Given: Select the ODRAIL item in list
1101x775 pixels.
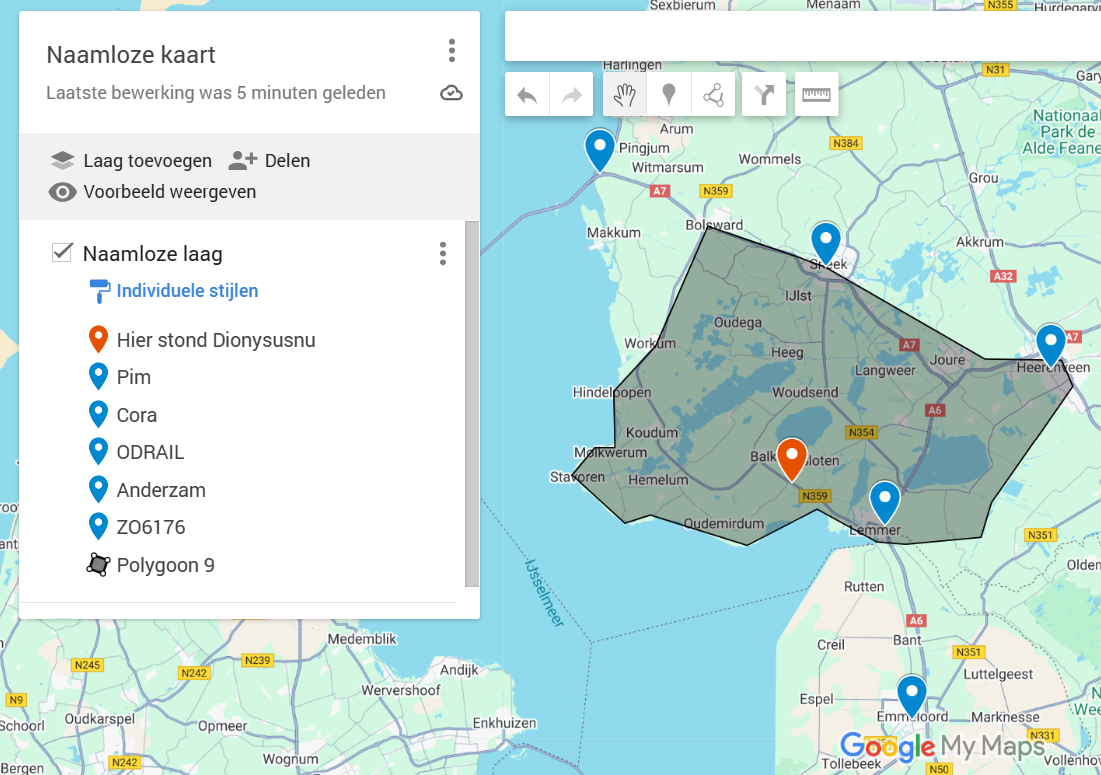Looking at the screenshot, I should (150, 452).
